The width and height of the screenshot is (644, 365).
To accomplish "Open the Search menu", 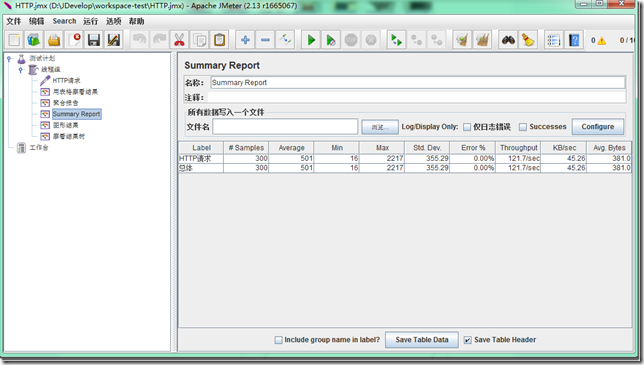I will [x=64, y=21].
